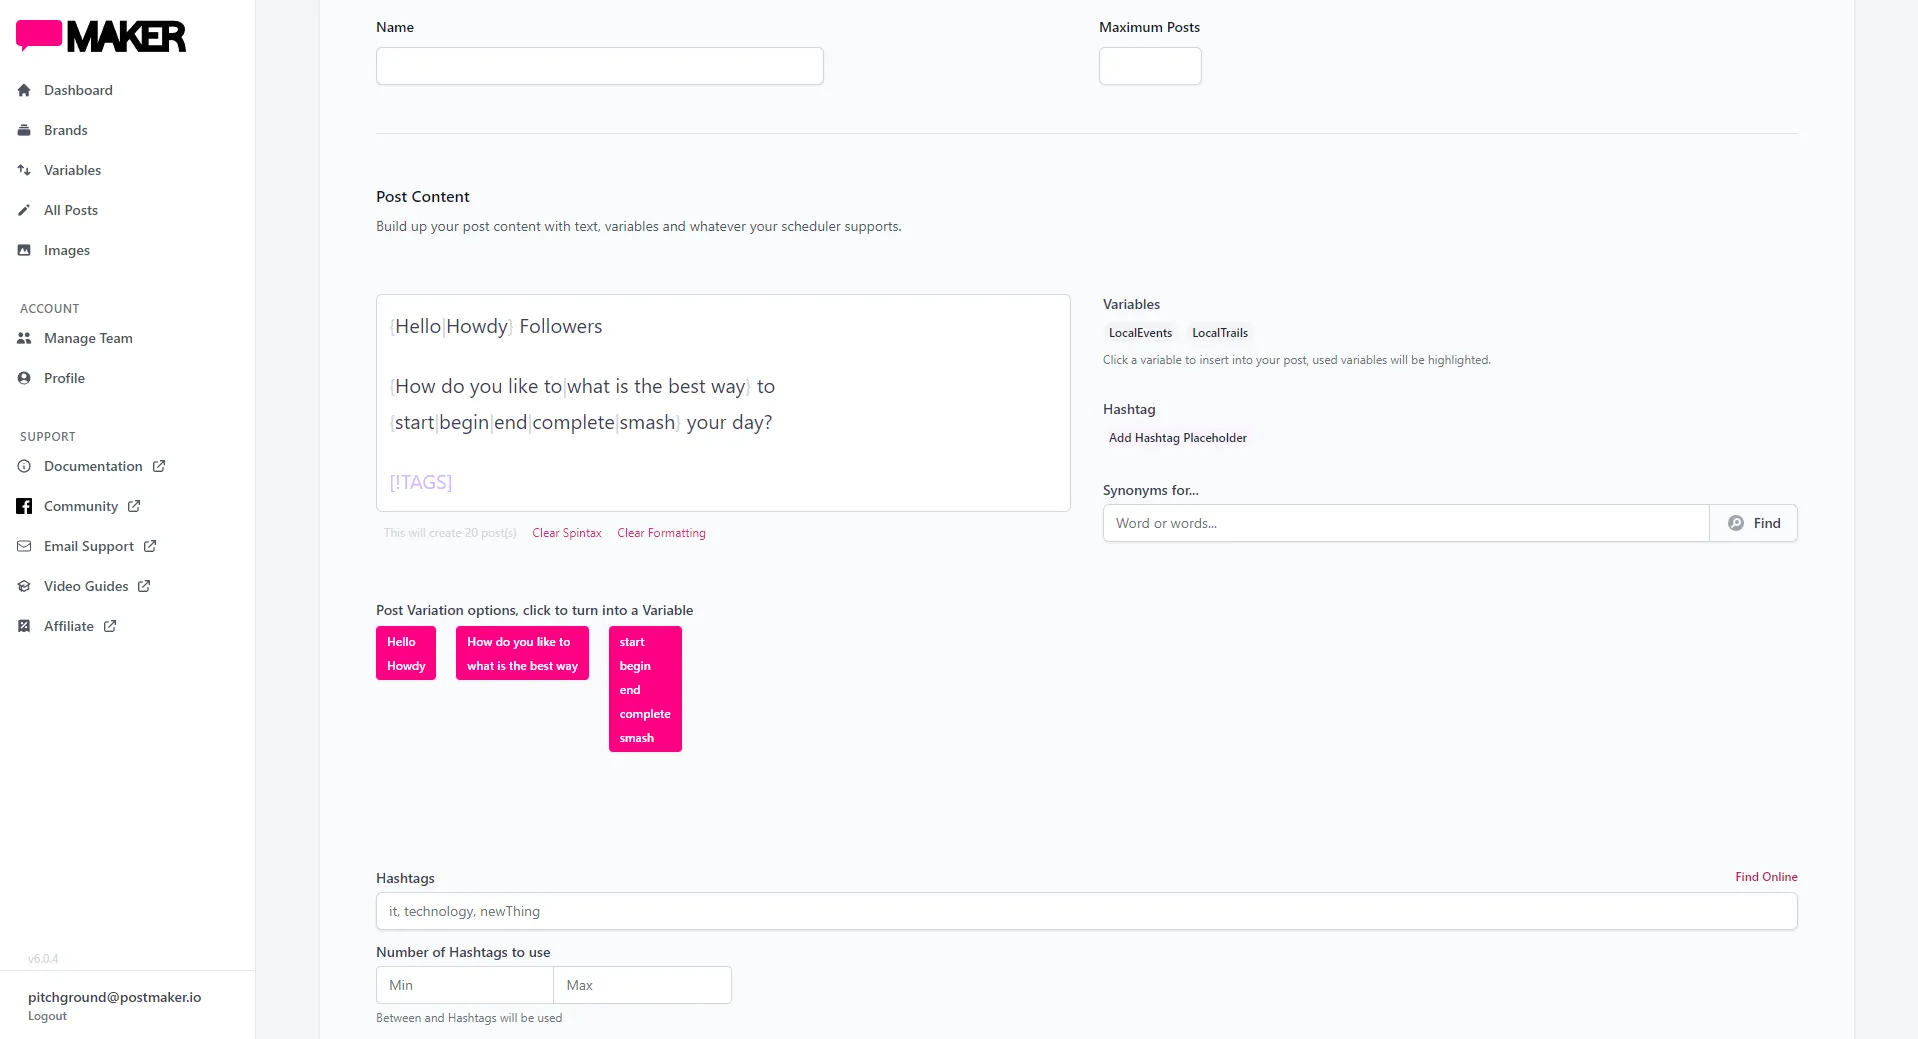The image size is (1918, 1039).
Task: Click the Min hashtags field
Action: click(465, 985)
